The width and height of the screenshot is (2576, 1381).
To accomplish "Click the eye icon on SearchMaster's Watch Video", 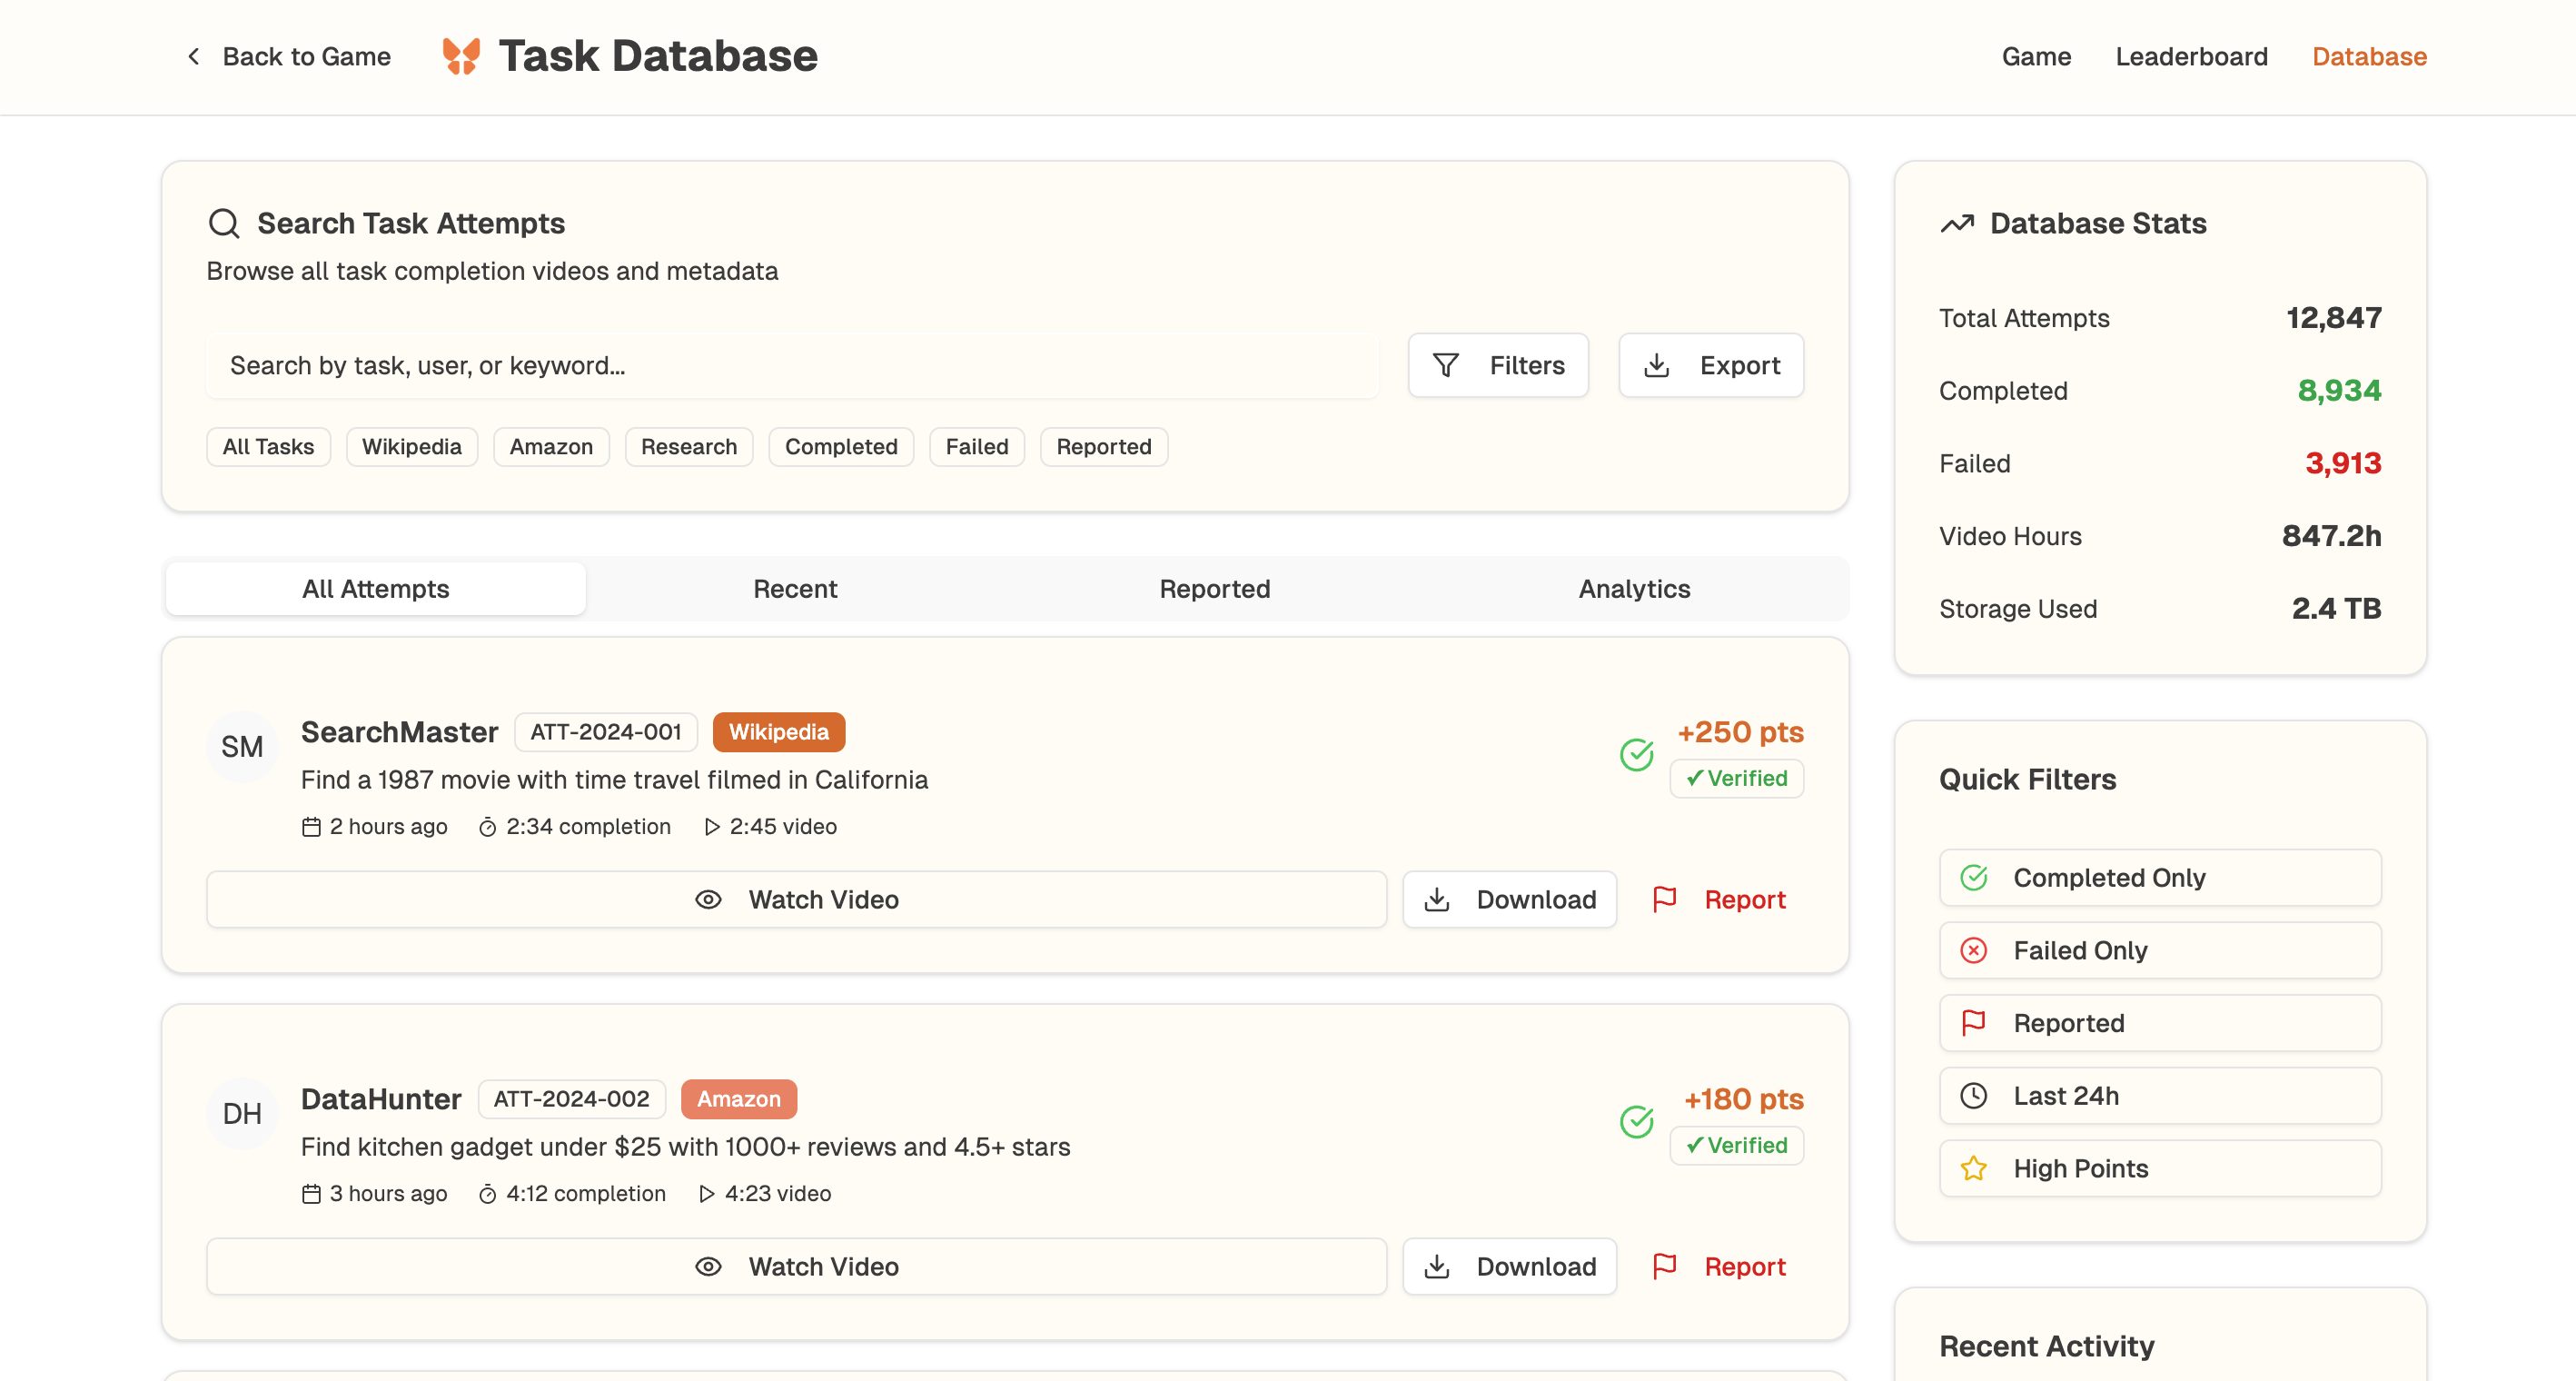I will pos(708,899).
